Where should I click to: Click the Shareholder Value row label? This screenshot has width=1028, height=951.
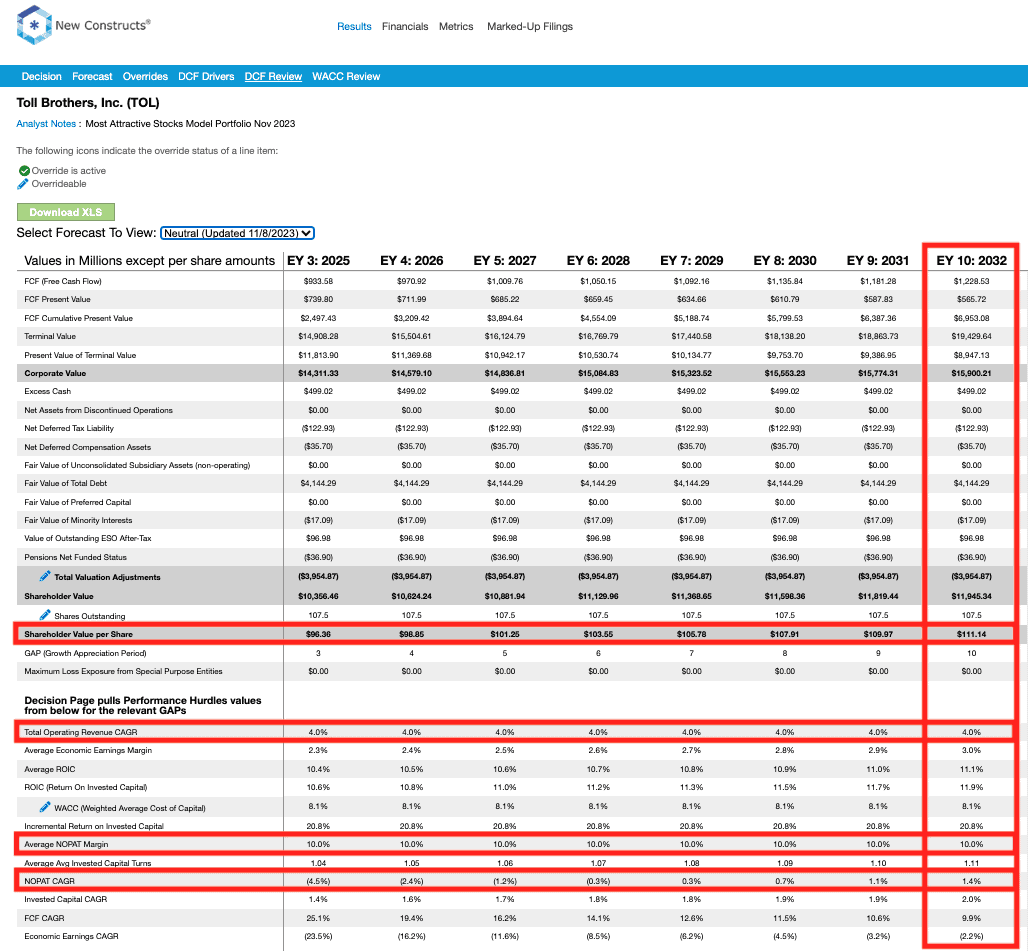click(x=59, y=596)
